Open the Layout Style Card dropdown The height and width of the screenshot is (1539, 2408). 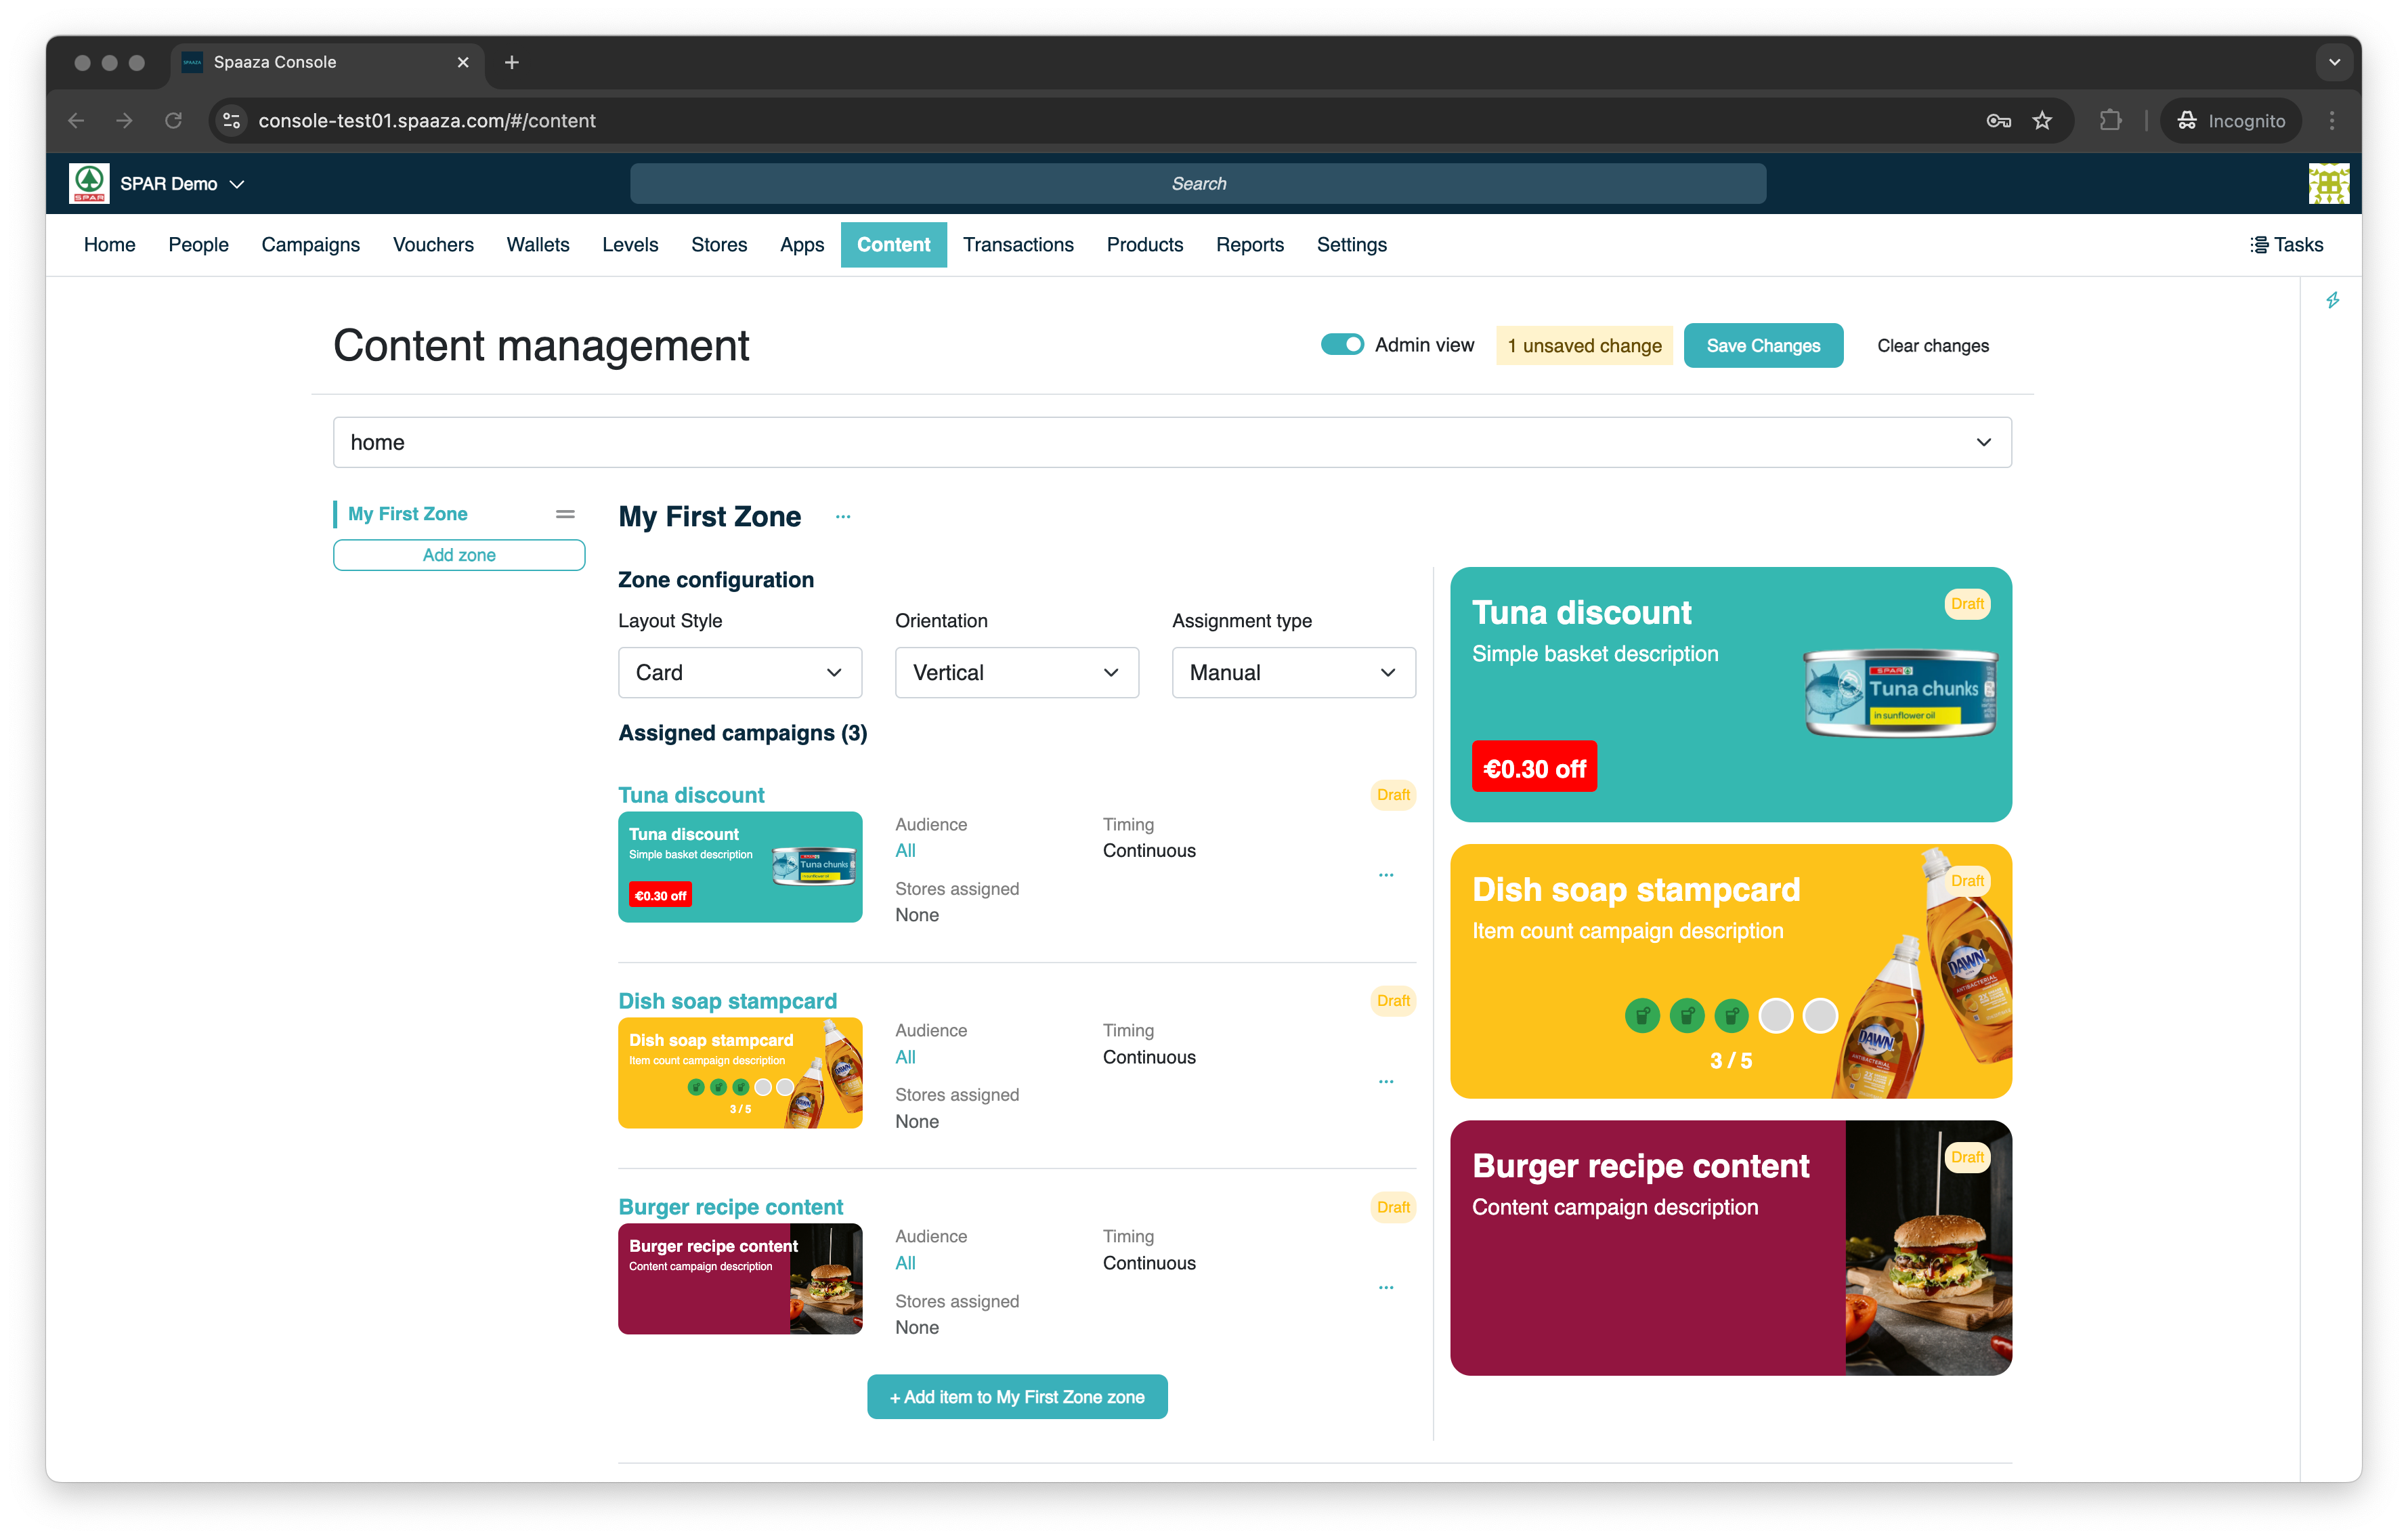pos(739,673)
